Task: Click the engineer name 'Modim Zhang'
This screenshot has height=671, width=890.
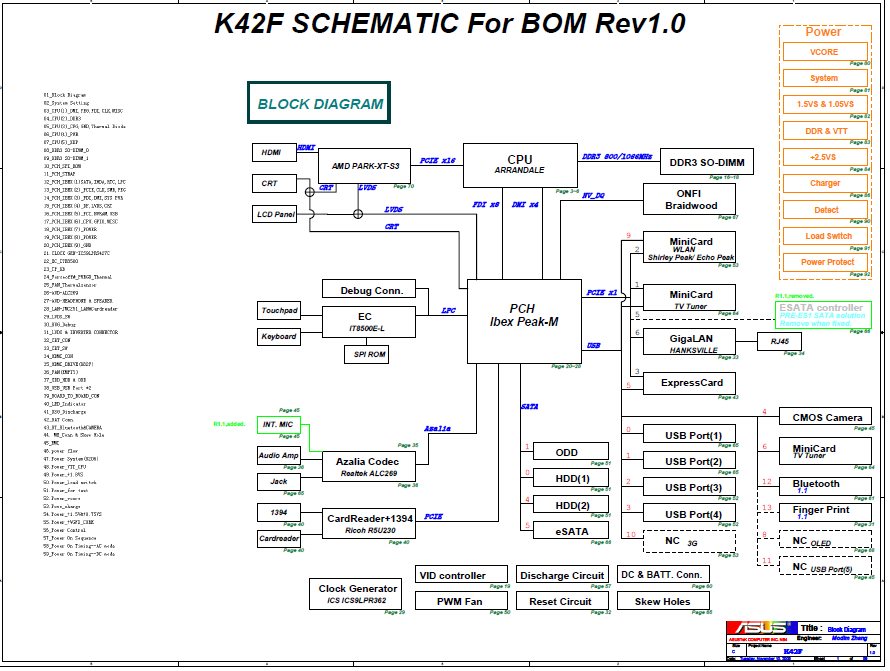Action: 849,638
